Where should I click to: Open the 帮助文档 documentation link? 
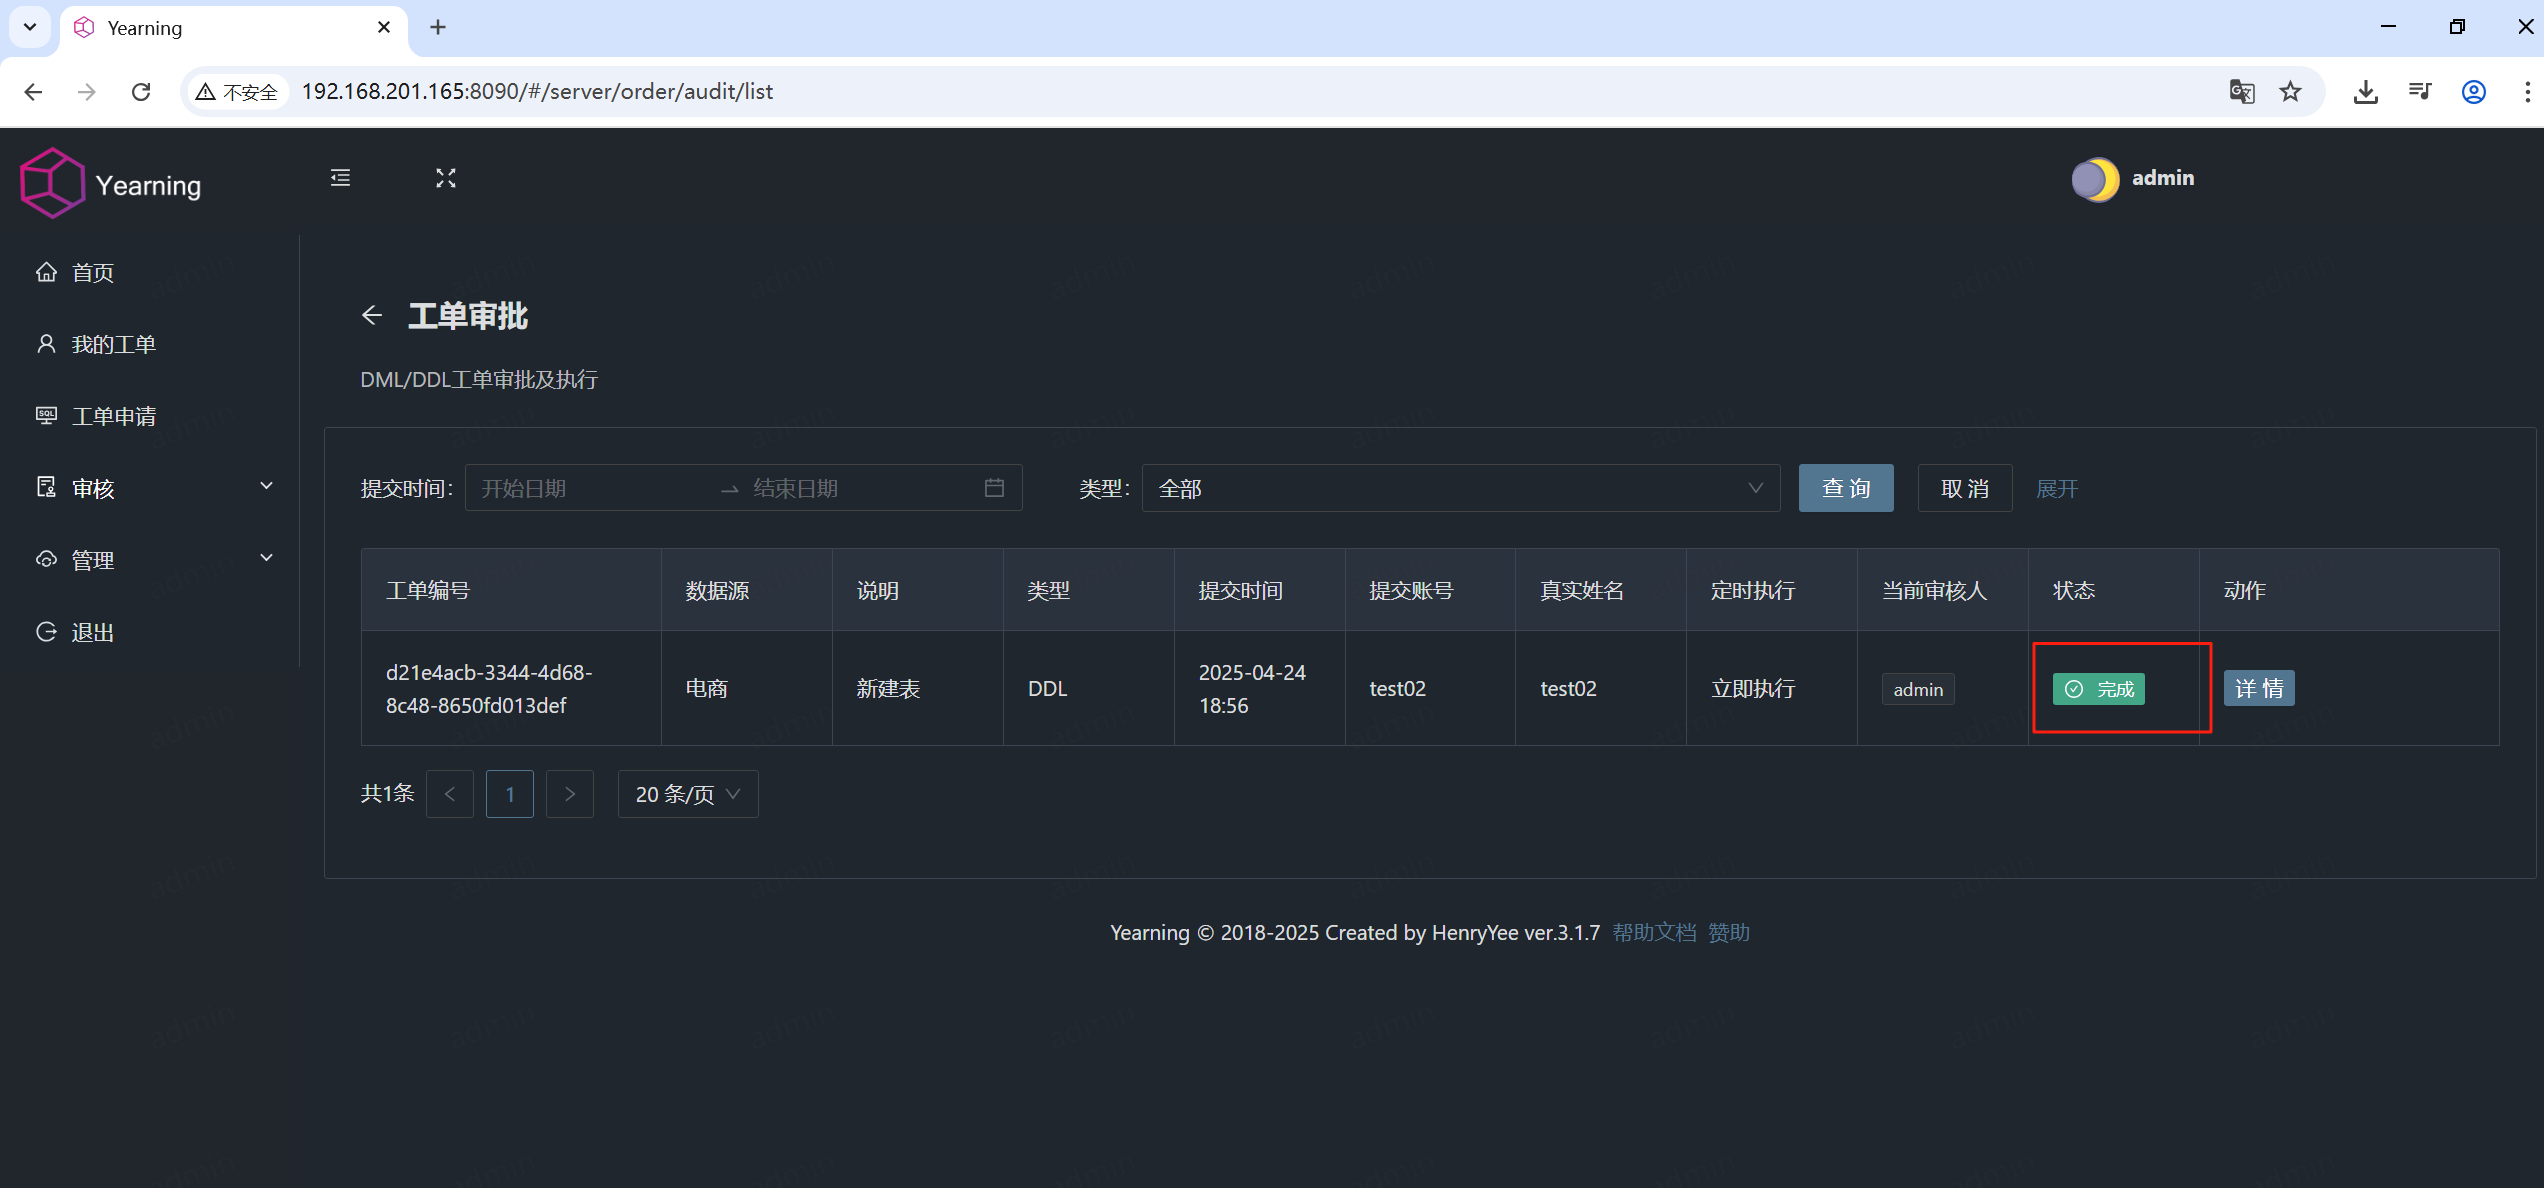[x=1655, y=932]
